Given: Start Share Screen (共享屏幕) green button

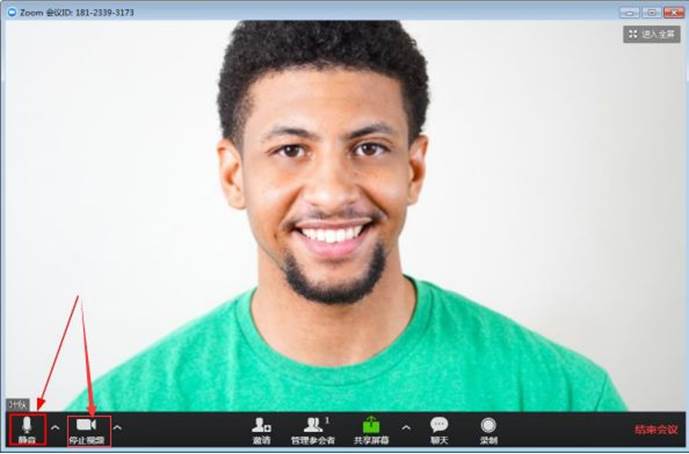Looking at the screenshot, I should click(x=371, y=430).
